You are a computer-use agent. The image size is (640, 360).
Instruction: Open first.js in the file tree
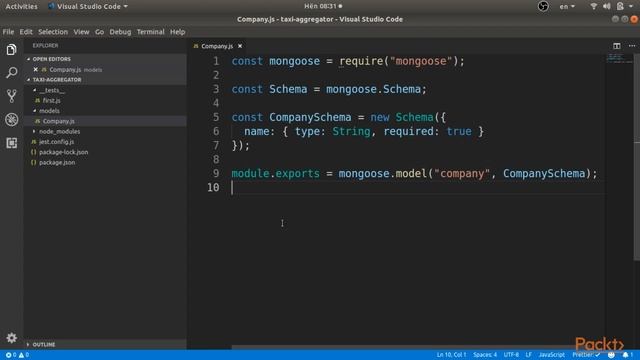click(51, 100)
